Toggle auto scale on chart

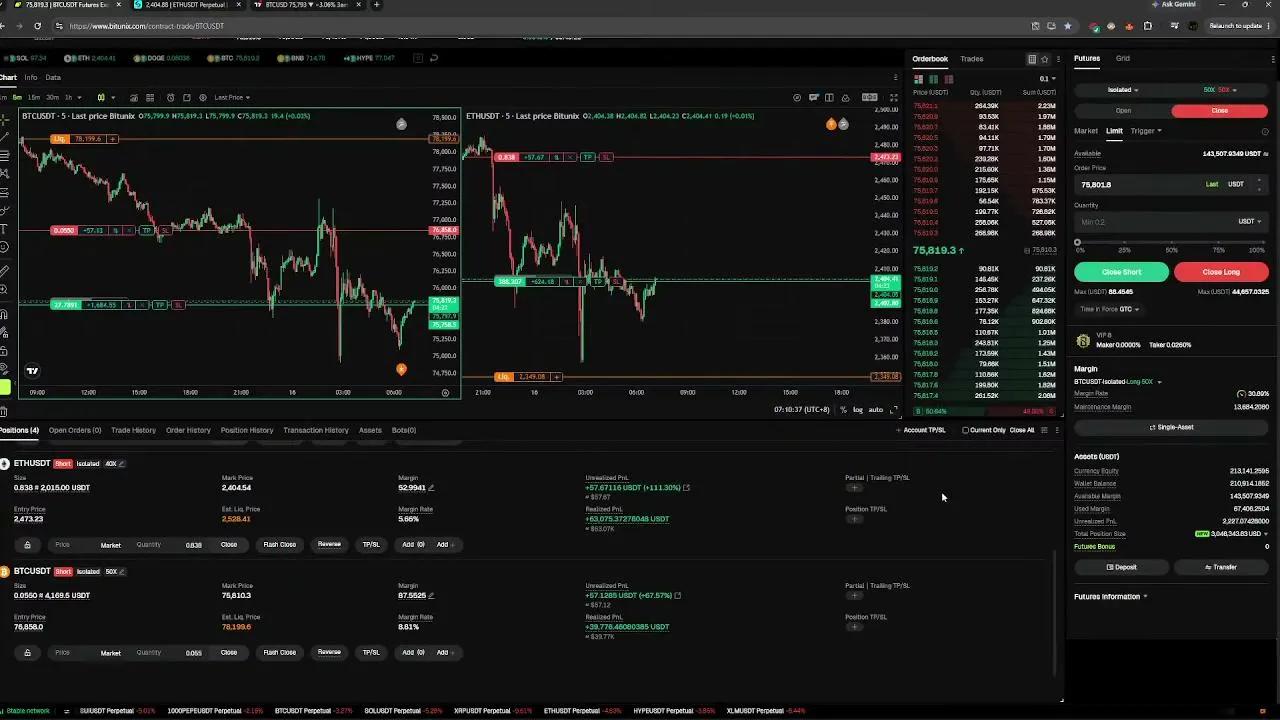coord(875,410)
